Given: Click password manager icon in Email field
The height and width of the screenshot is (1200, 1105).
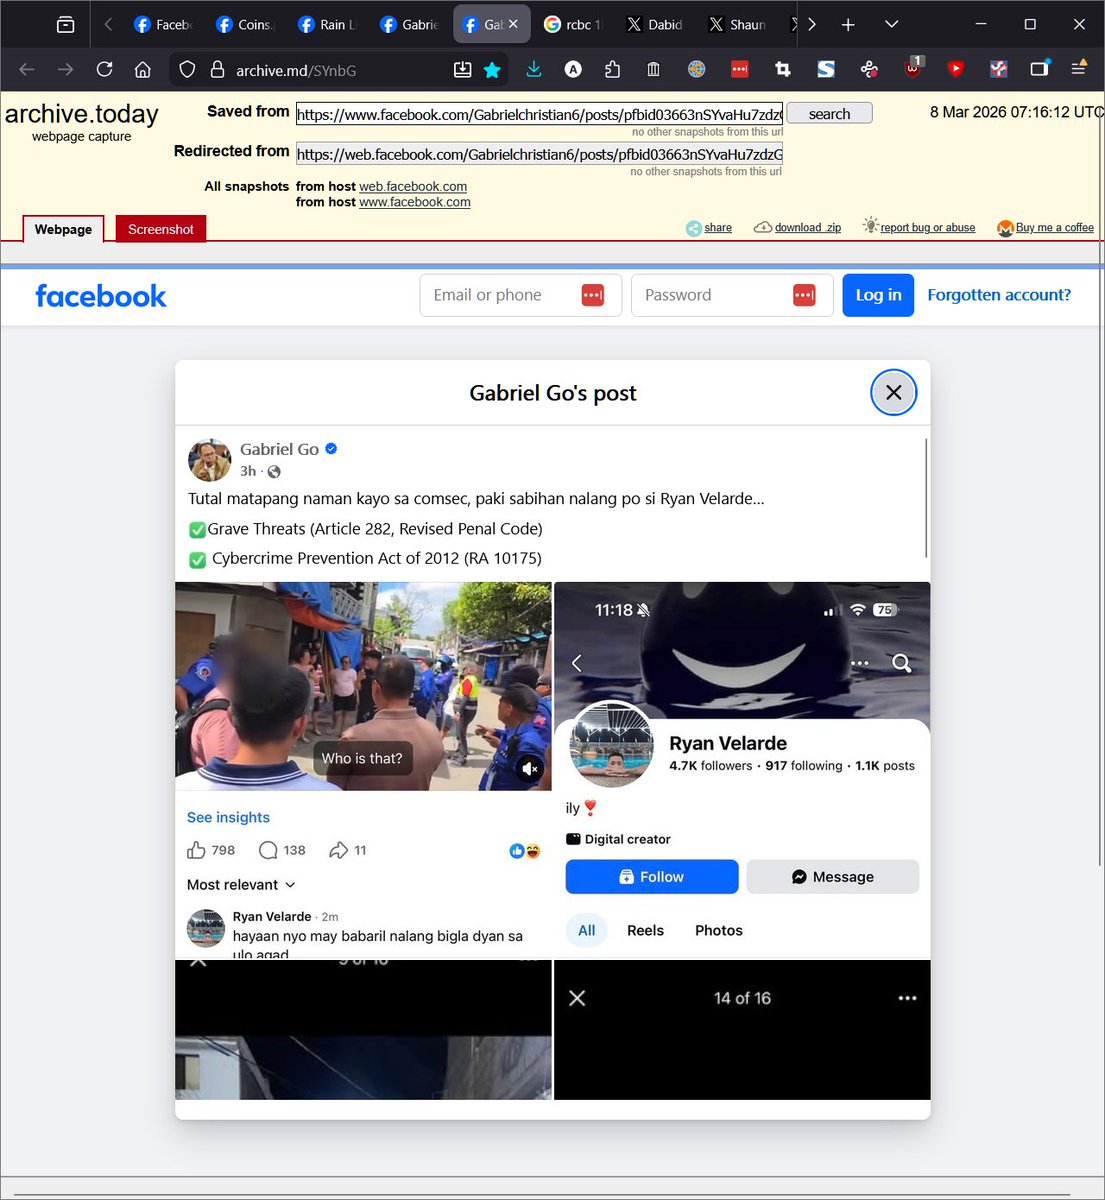Looking at the screenshot, I should [593, 295].
